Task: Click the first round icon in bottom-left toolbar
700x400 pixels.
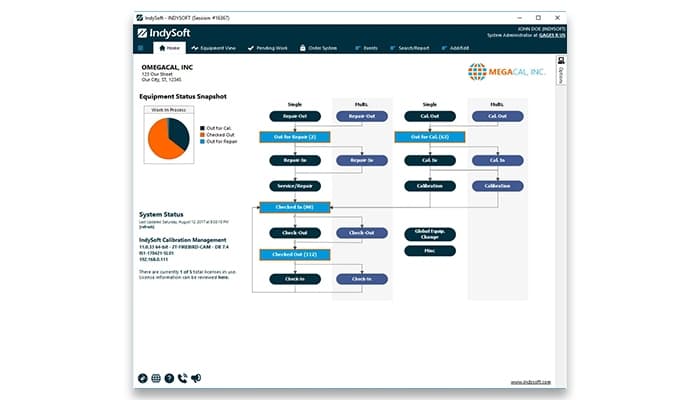Action: [x=142, y=378]
